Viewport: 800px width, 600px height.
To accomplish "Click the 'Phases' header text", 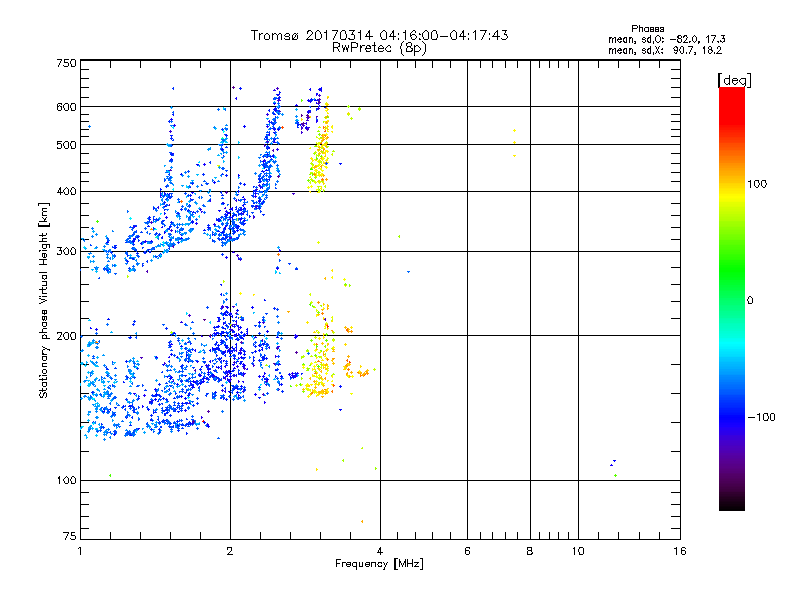I will coord(647,29).
